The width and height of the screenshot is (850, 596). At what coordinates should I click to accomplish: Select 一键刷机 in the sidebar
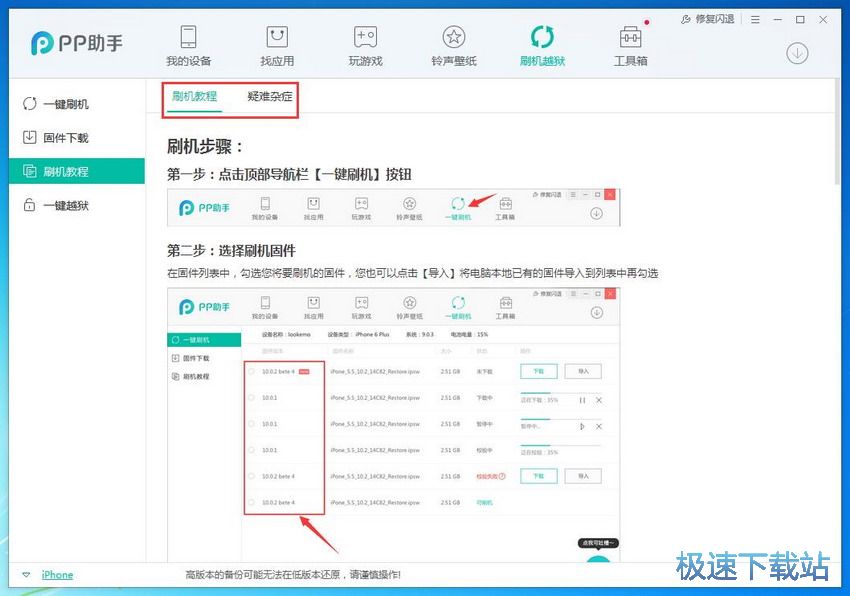[77, 104]
